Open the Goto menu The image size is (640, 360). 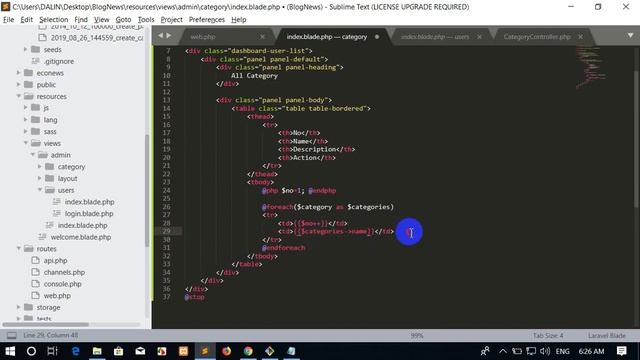(123, 20)
